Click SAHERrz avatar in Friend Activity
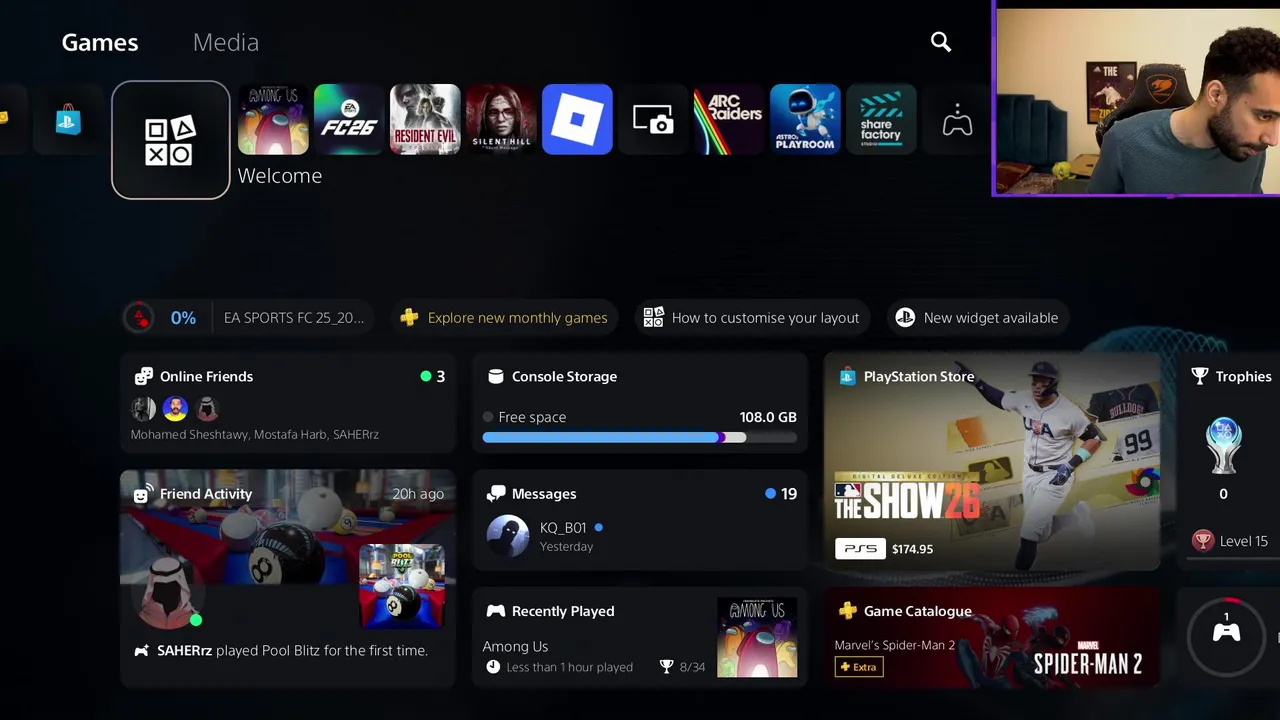This screenshot has height=720, width=1280. click(x=166, y=591)
